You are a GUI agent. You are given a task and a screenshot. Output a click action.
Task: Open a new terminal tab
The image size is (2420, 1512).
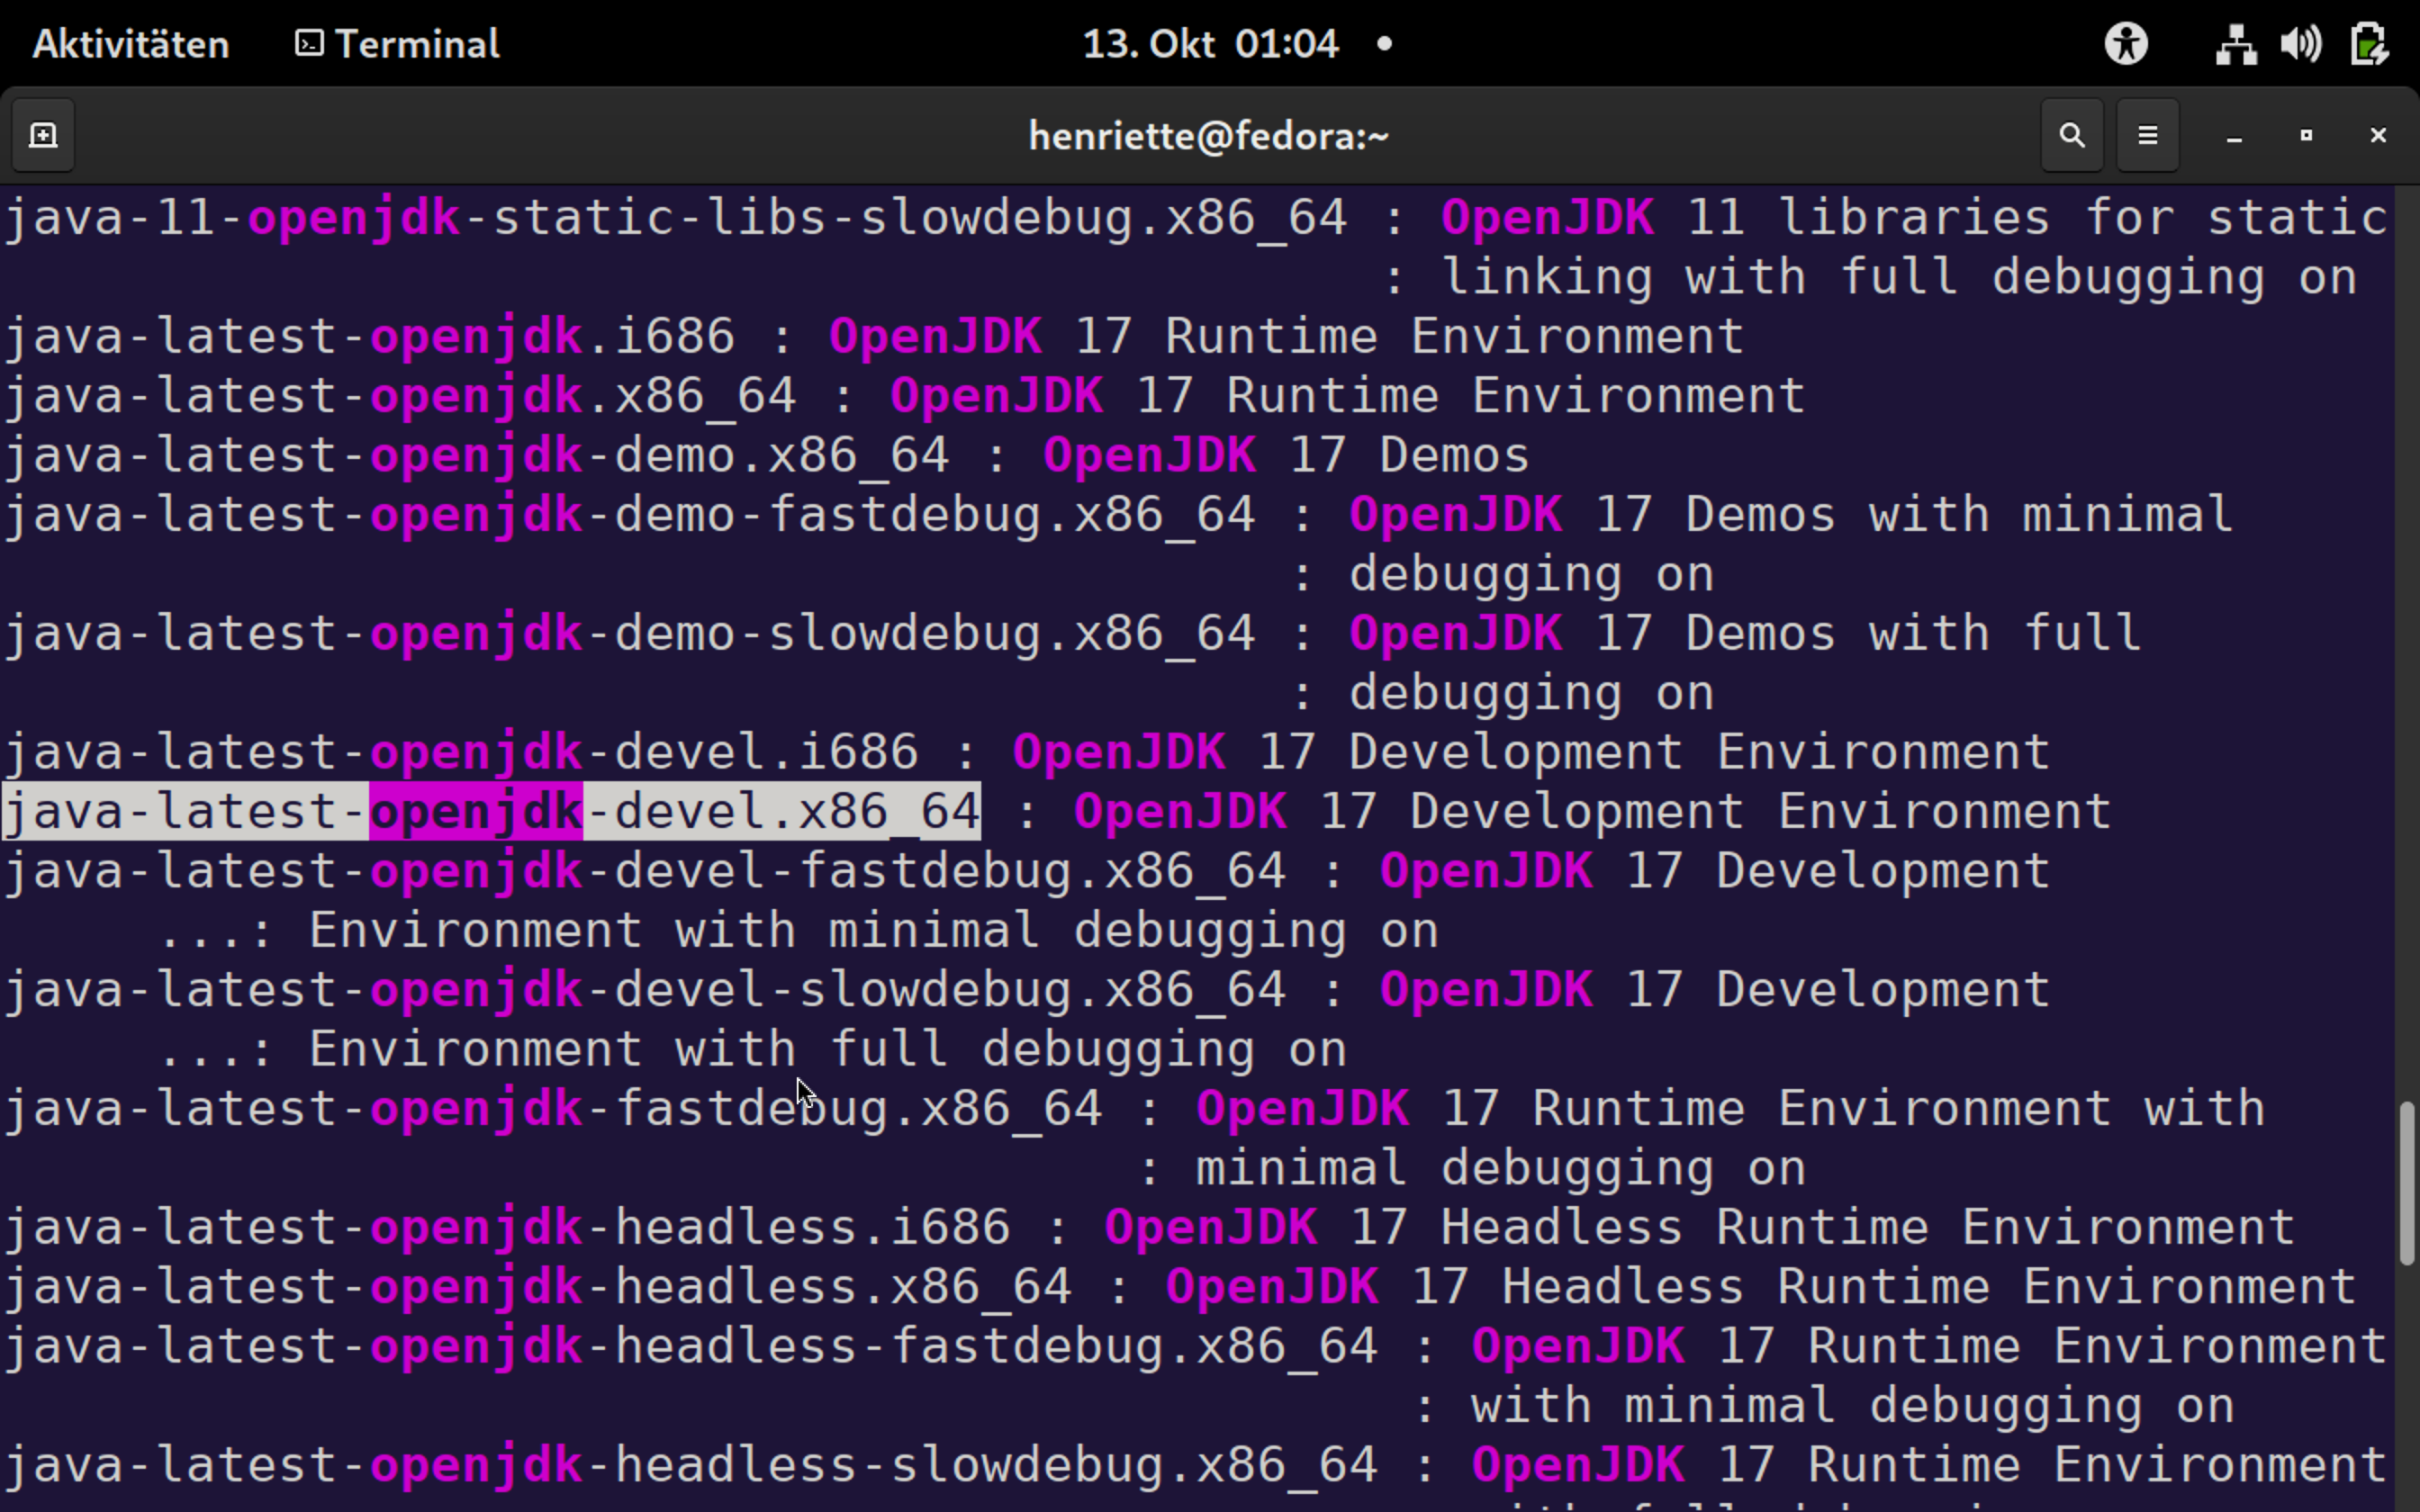[43, 135]
